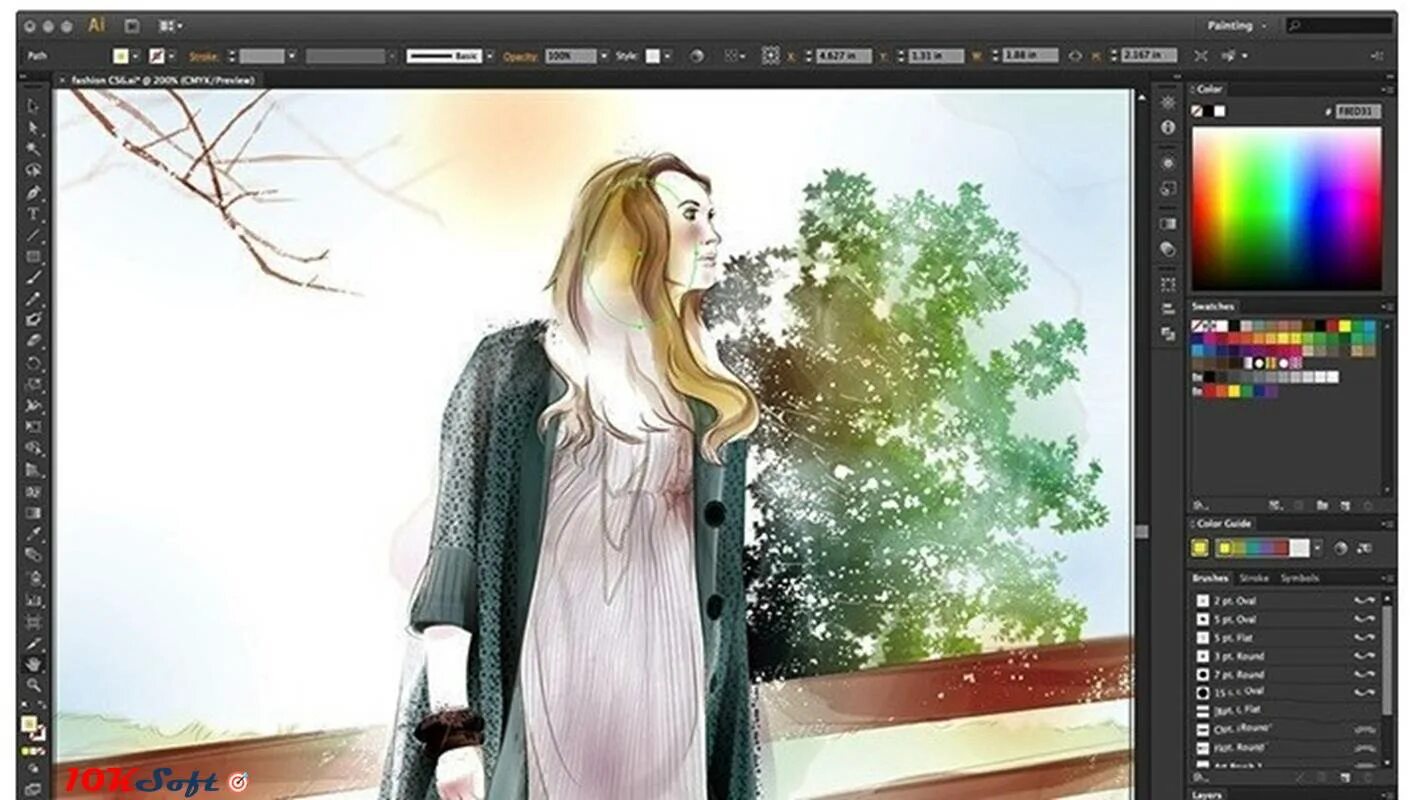Select the Hand tool

point(34,664)
